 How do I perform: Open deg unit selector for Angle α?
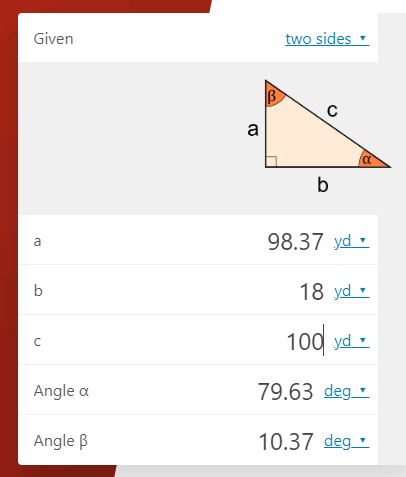[346, 391]
